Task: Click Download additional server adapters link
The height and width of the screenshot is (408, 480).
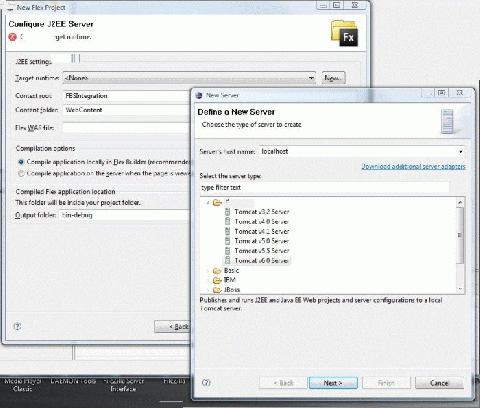Action: point(413,166)
